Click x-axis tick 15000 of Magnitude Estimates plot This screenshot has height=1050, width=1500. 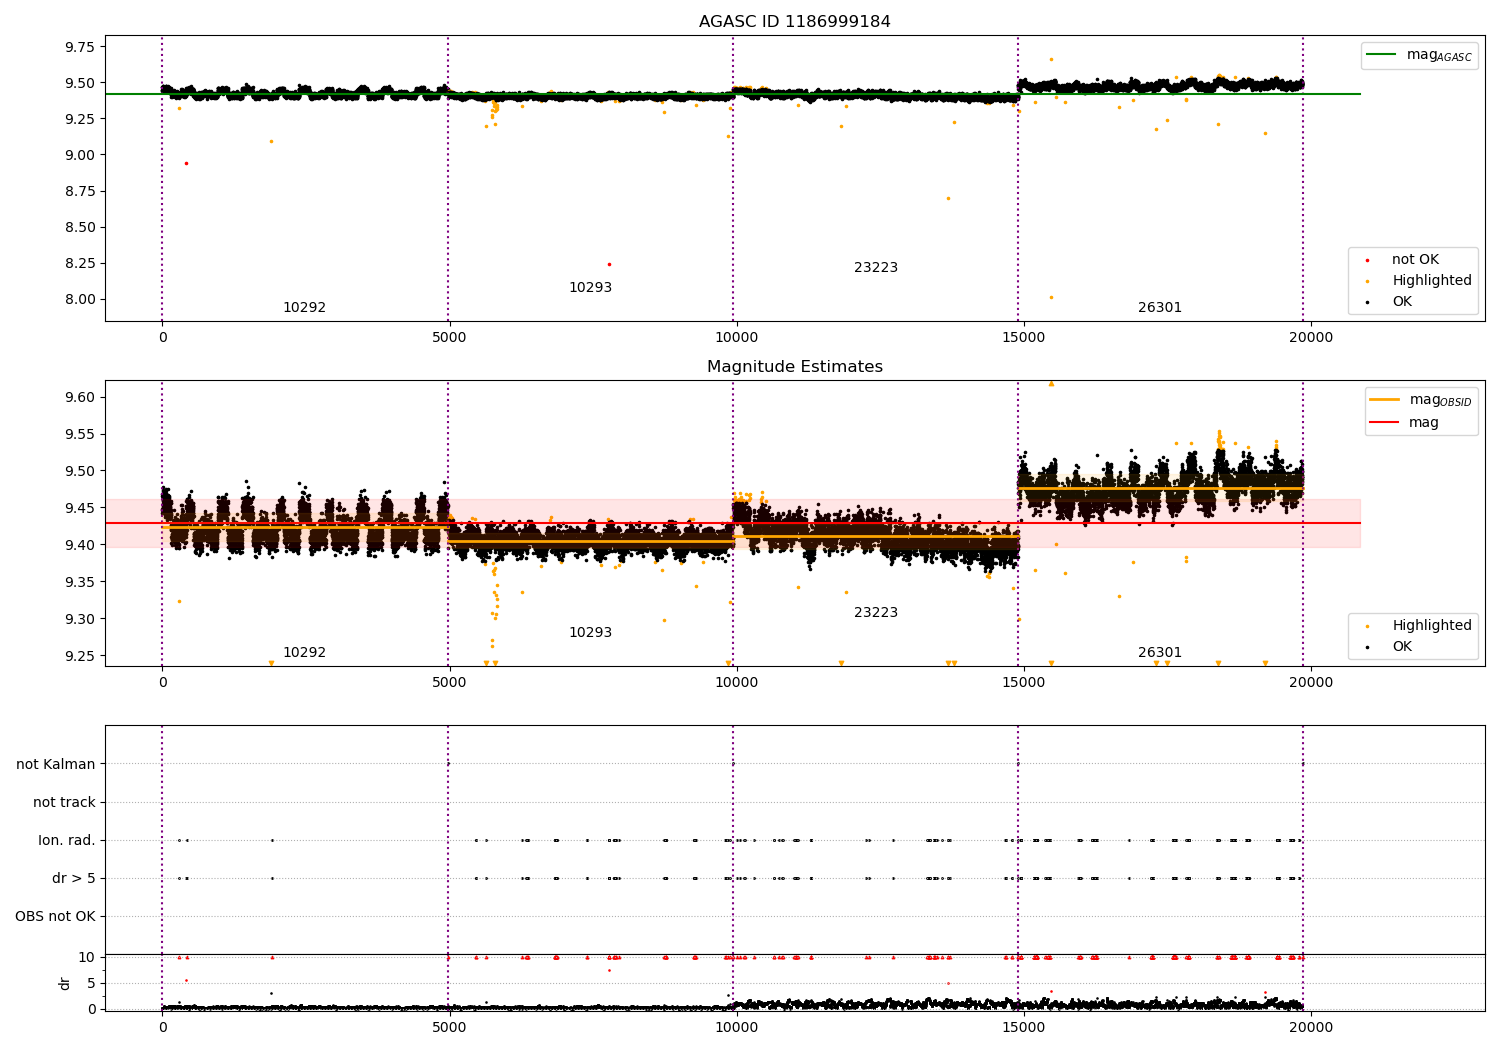1023,682
